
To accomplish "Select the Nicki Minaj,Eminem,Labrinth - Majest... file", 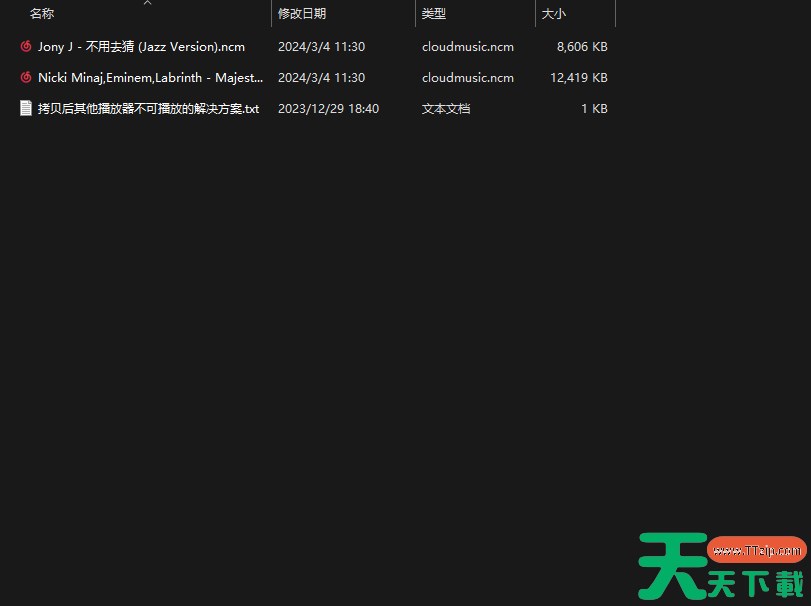I will pos(151,78).
